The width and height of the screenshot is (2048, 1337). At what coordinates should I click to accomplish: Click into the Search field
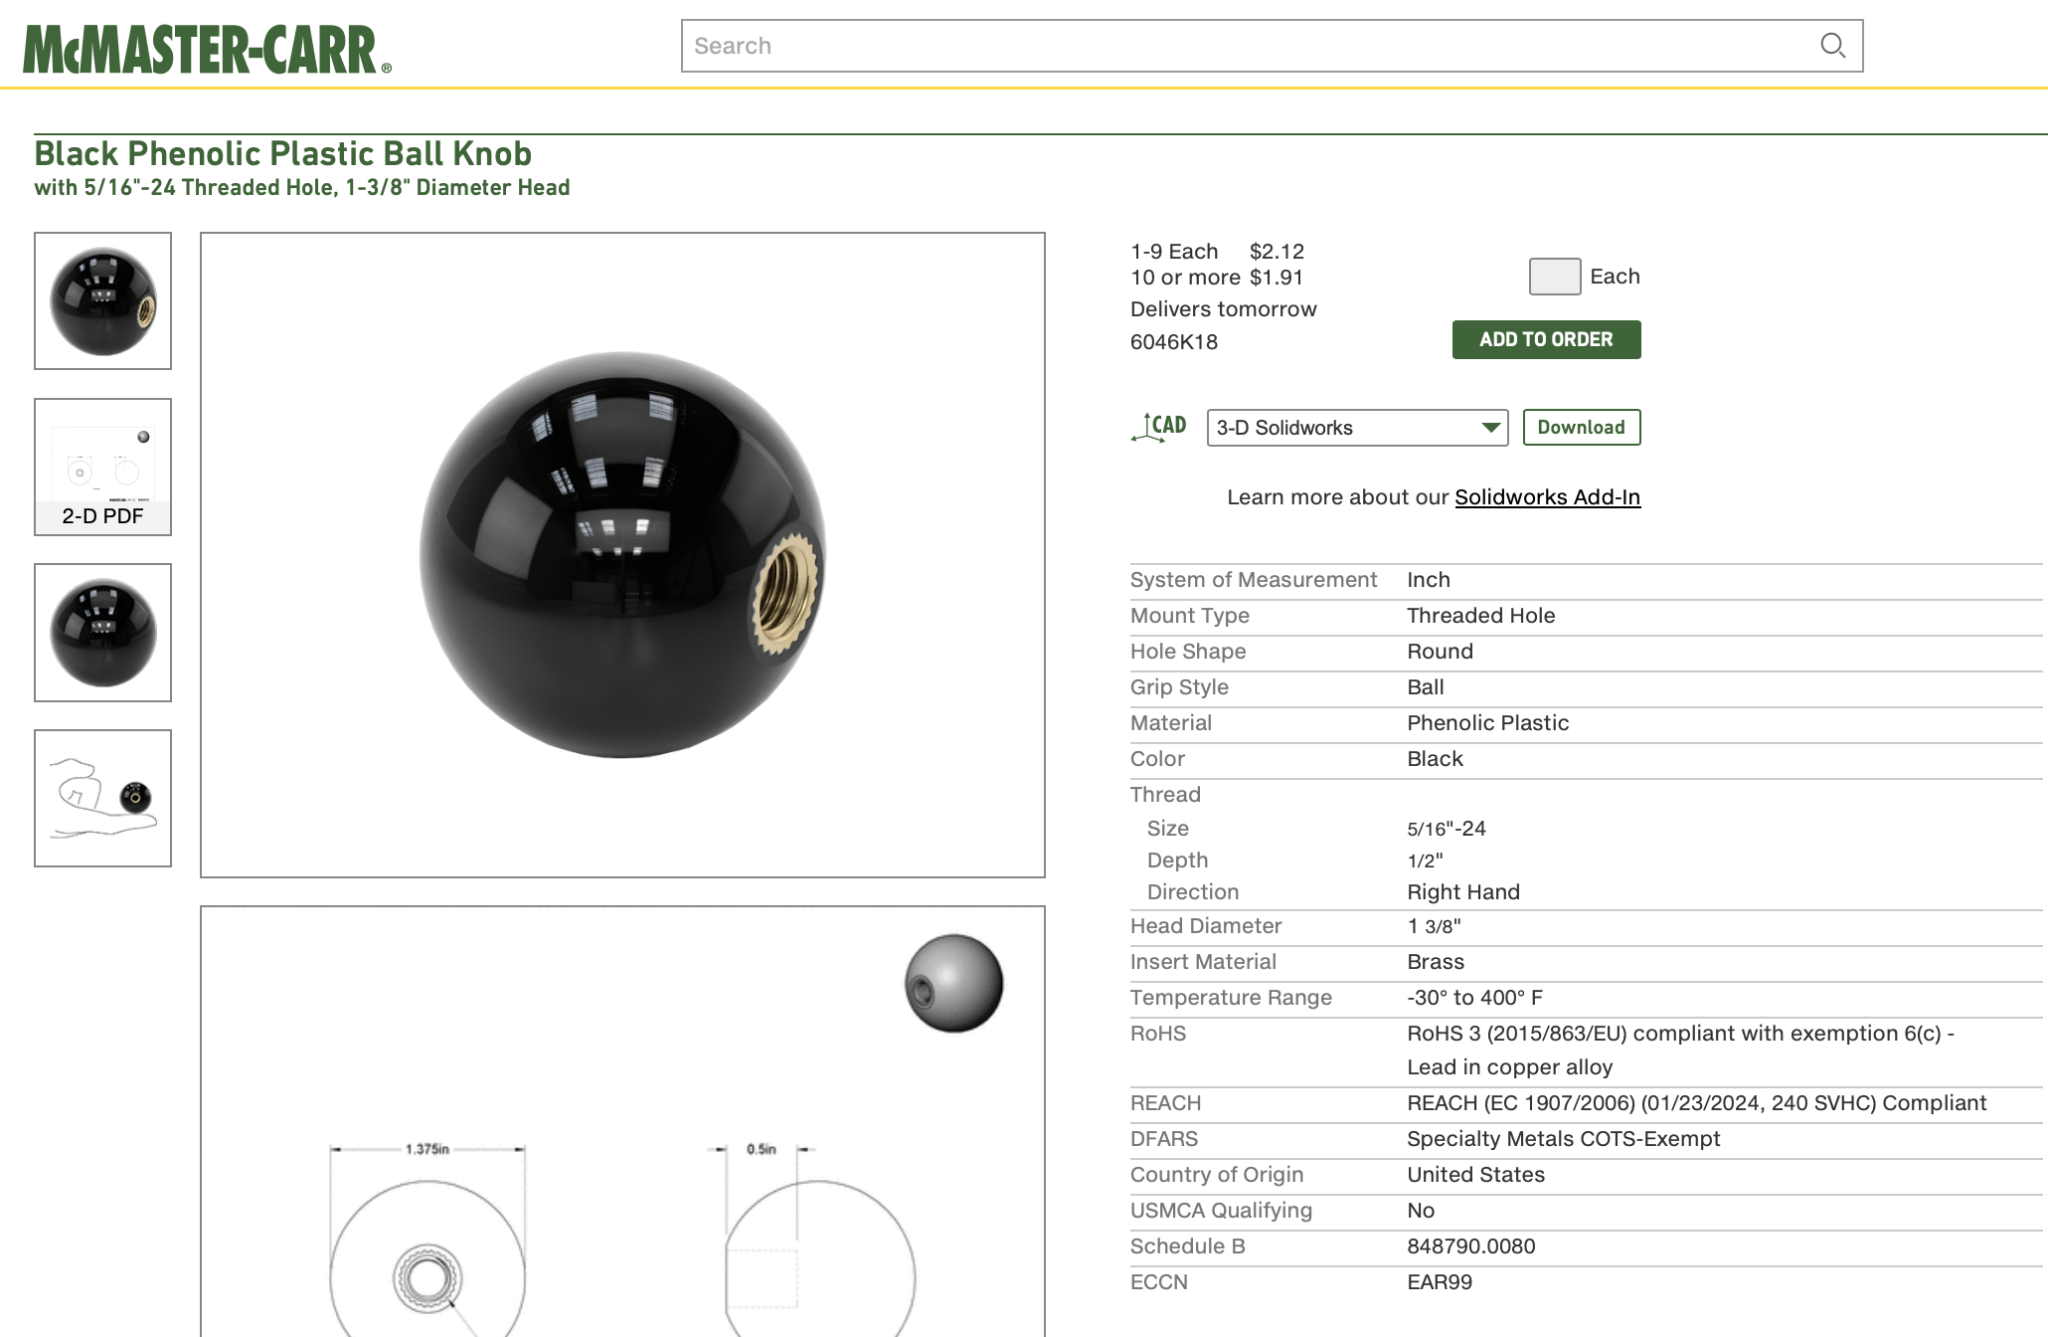point(1250,45)
